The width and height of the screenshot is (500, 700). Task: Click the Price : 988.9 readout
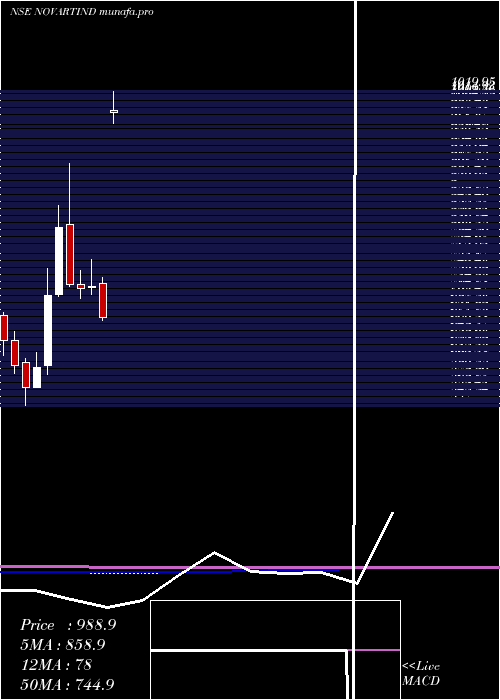click(68, 625)
